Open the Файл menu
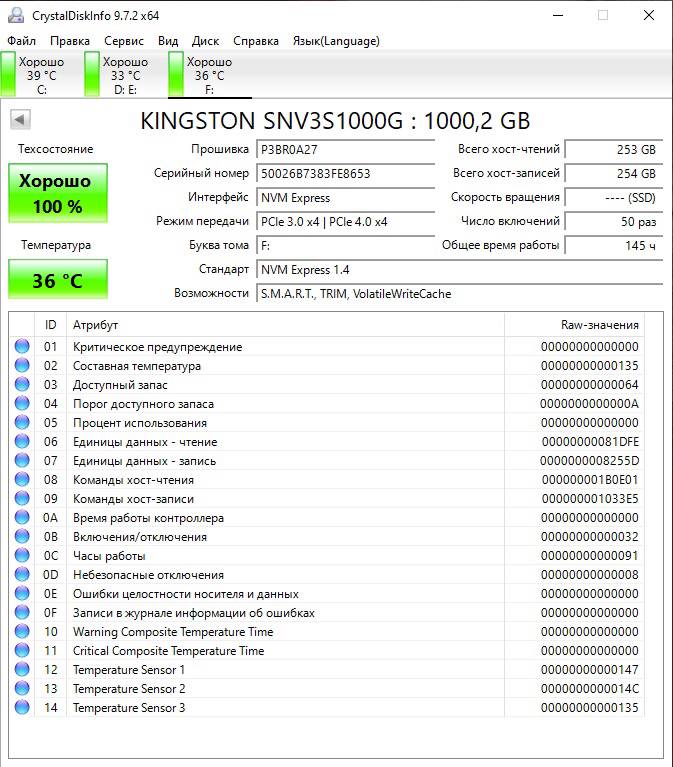Screen dimensions: 673x767 tap(21, 41)
